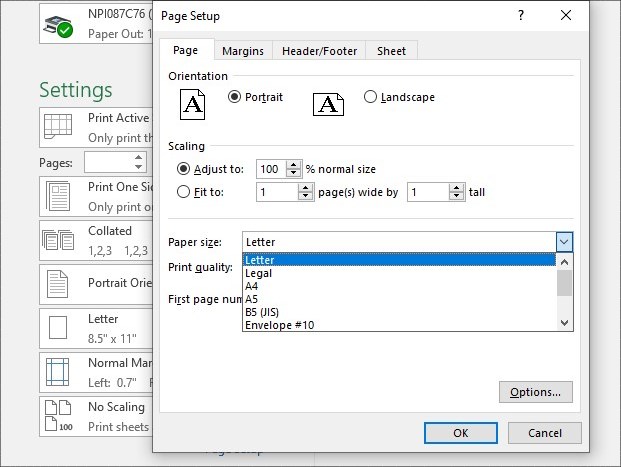Click the help question mark button
Image resolution: width=621 pixels, height=467 pixels.
tap(521, 16)
